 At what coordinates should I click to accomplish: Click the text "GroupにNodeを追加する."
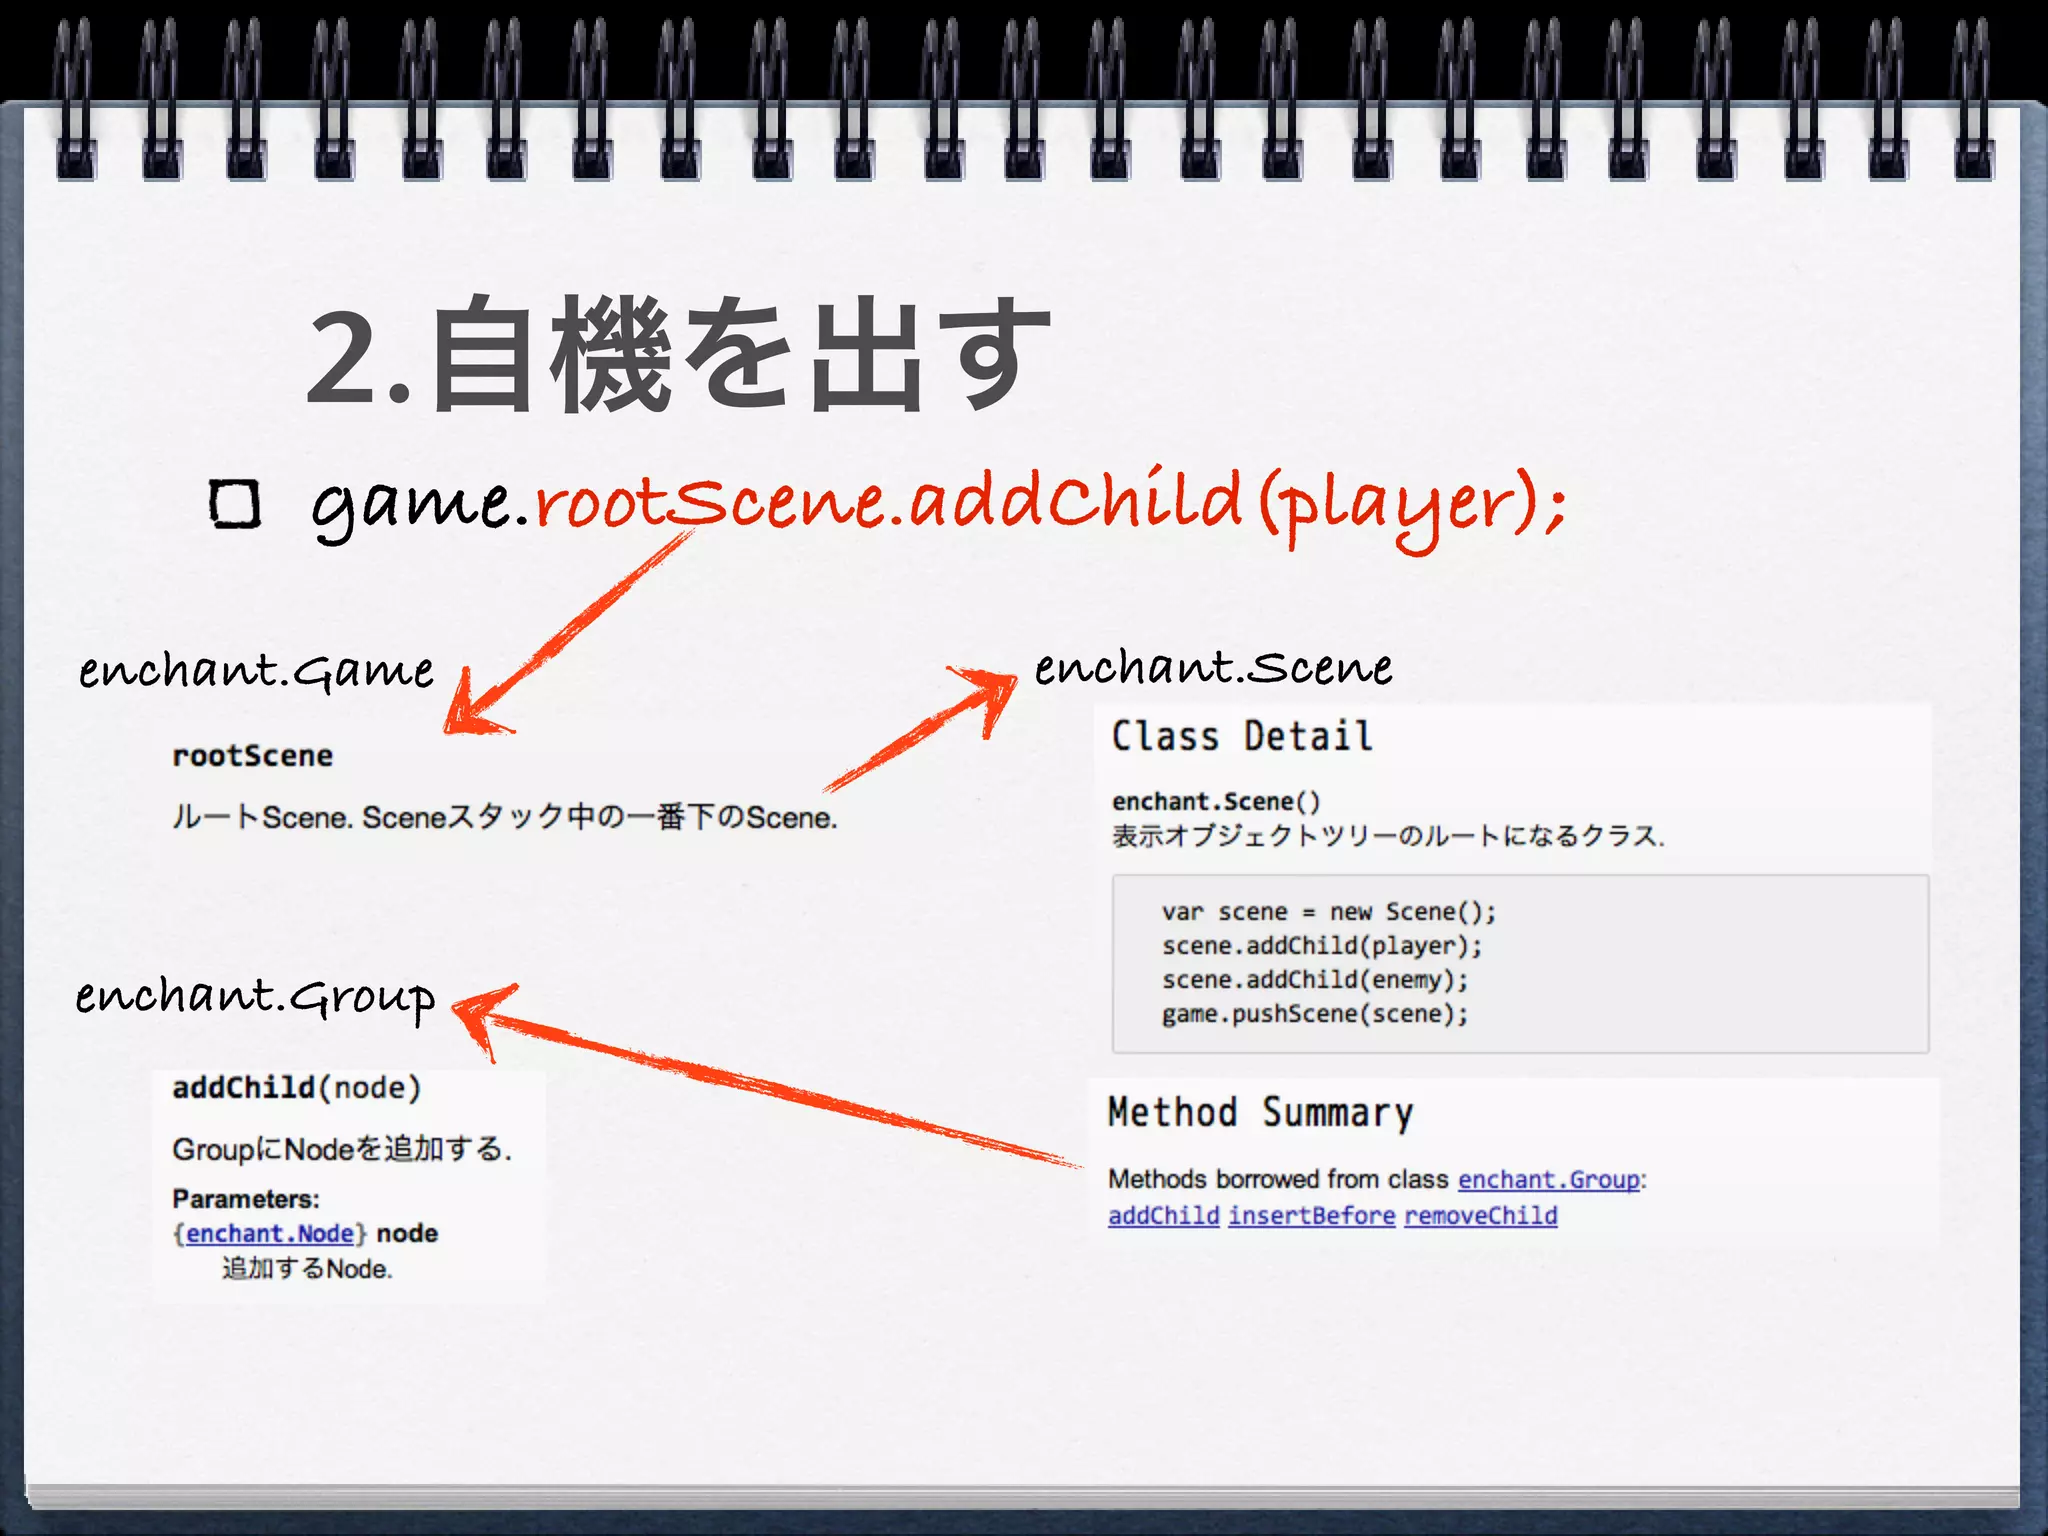[342, 1149]
